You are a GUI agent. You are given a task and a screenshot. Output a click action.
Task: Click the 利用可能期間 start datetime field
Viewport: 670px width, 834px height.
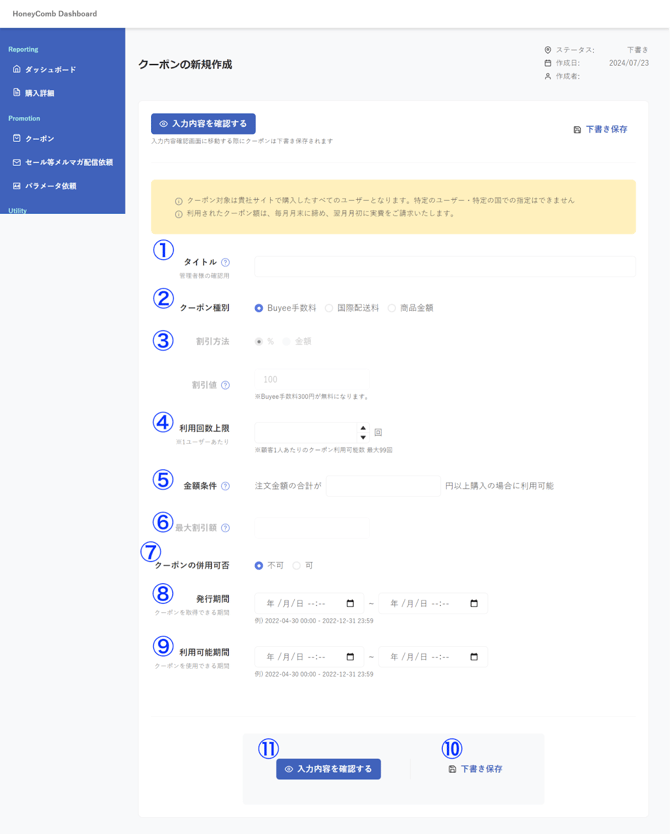[309, 657]
